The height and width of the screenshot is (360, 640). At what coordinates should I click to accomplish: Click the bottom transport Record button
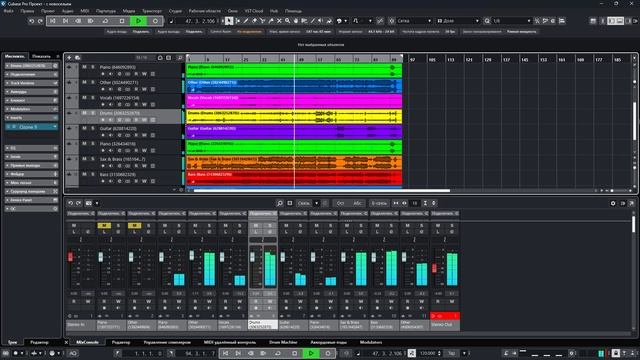click(x=328, y=353)
